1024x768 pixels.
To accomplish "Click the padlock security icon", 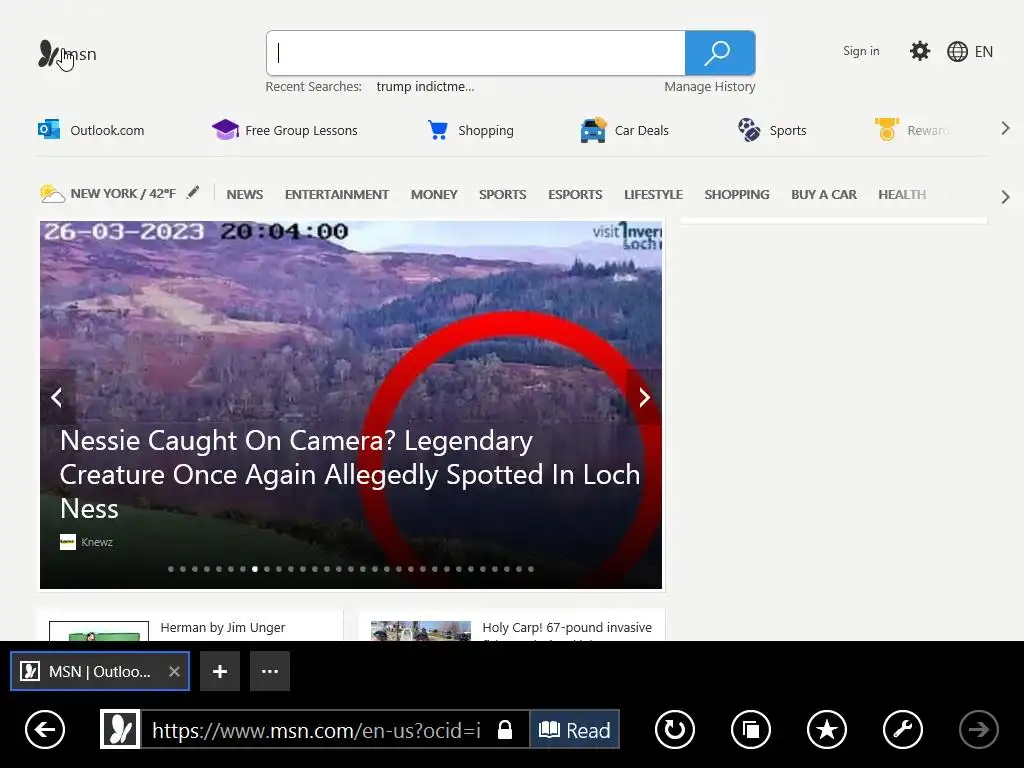I will point(505,729).
